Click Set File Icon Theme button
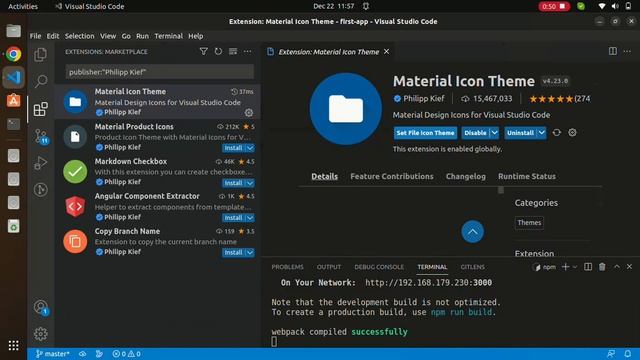 coord(425,133)
